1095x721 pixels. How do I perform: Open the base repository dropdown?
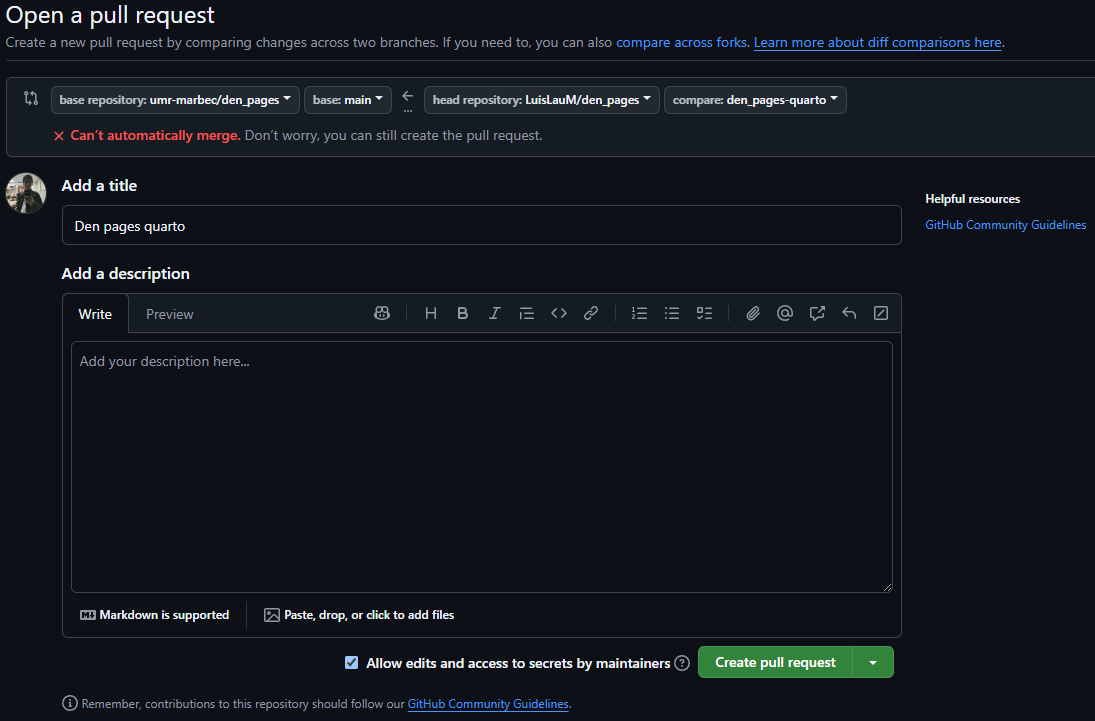175,100
